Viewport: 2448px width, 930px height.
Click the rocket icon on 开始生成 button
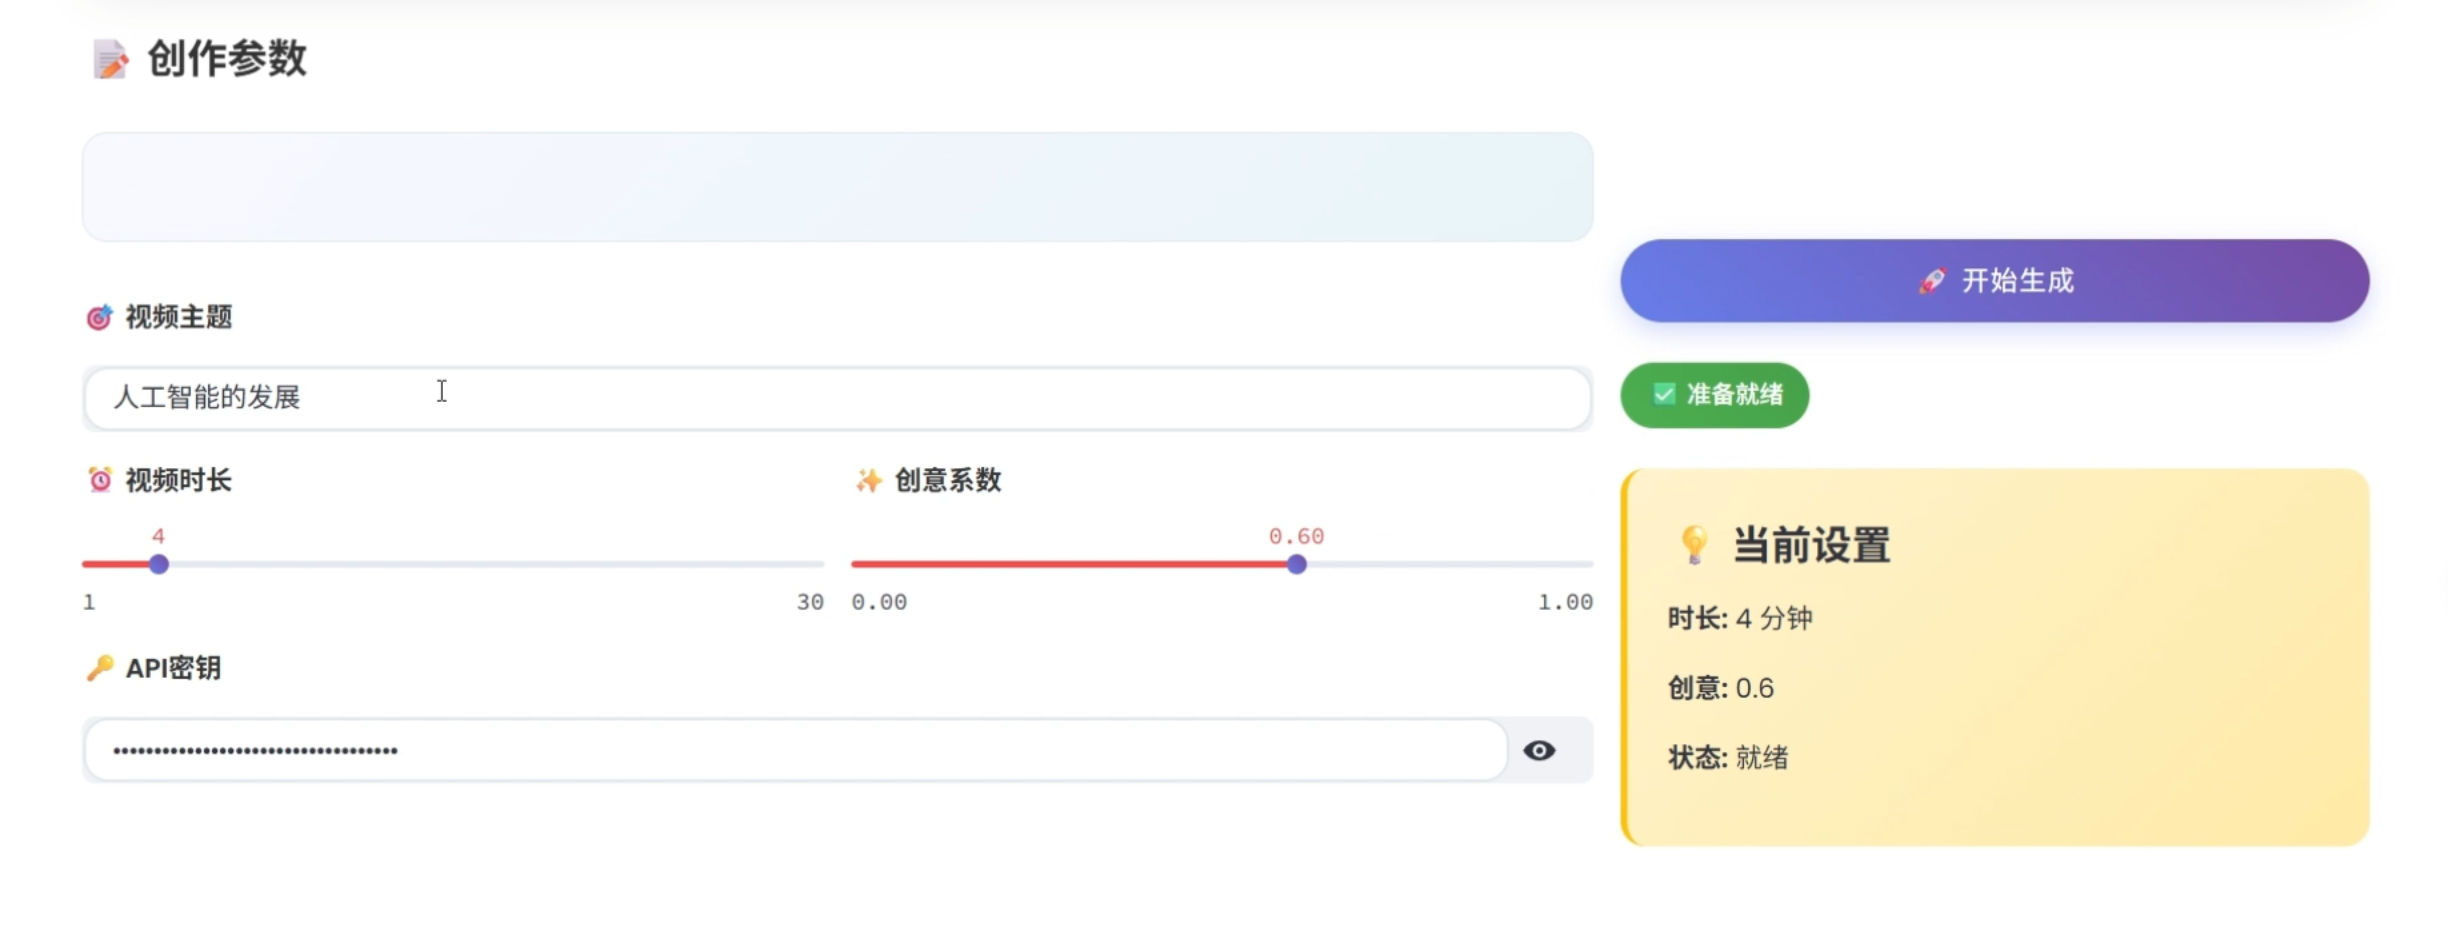pyautogui.click(x=1934, y=281)
